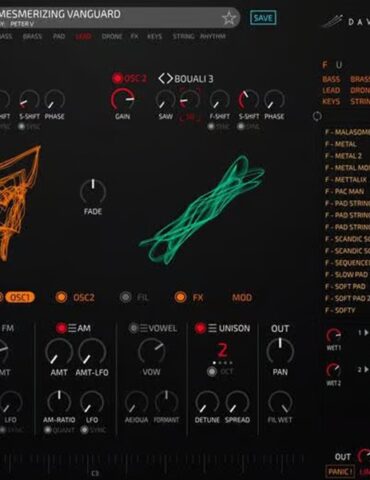This screenshot has width=370, height=480.
Task: Switch to the OSC2 section tab label
Action: [84, 297]
